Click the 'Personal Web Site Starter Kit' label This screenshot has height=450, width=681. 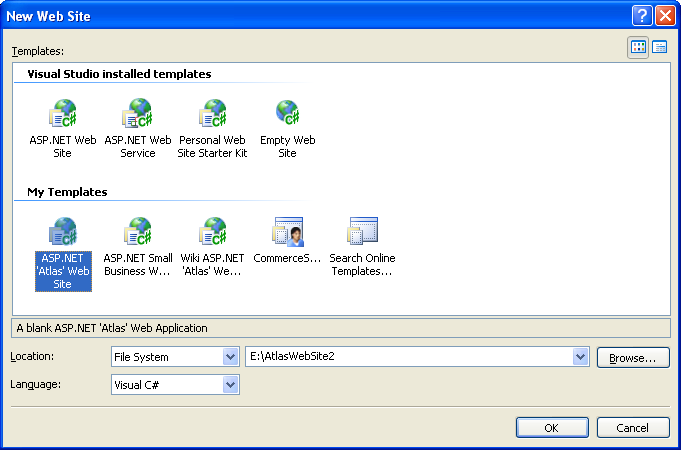point(212,147)
